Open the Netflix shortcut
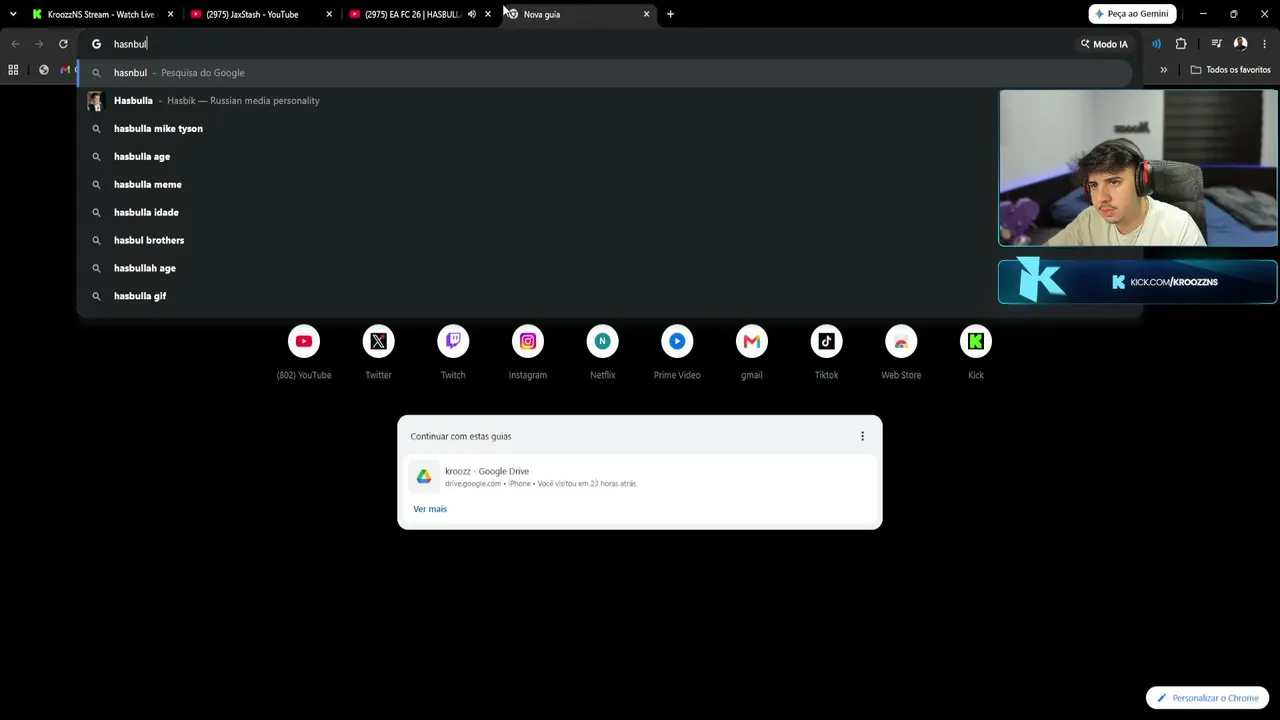 pos(602,342)
